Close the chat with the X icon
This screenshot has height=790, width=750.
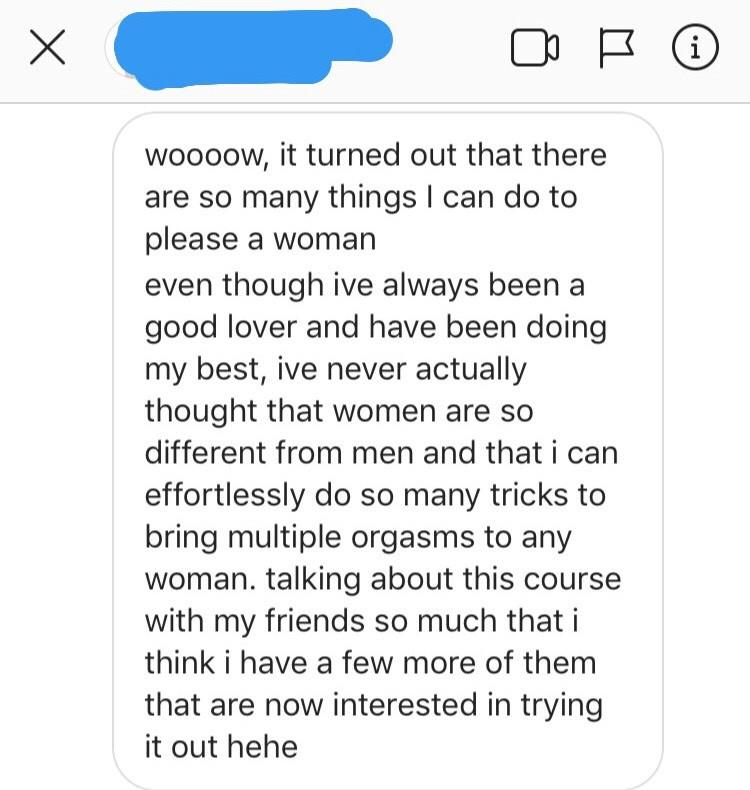tap(47, 47)
